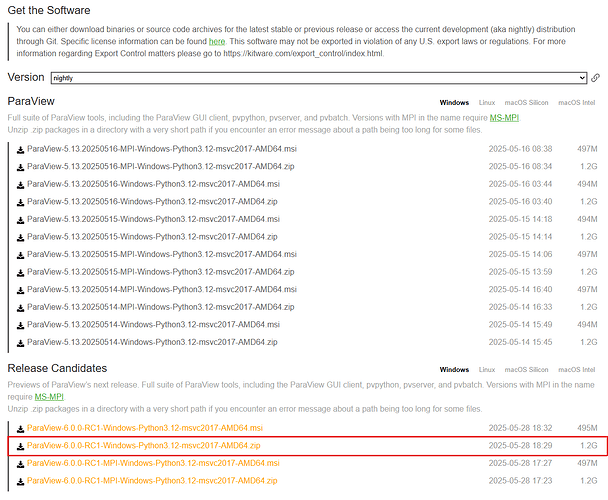Download ParaView-6.0.0-RC1-MPI-Windows-Python3.12-msvc2017-AMD64.zip
The width and height of the screenshot is (608, 500).
click(x=152, y=481)
